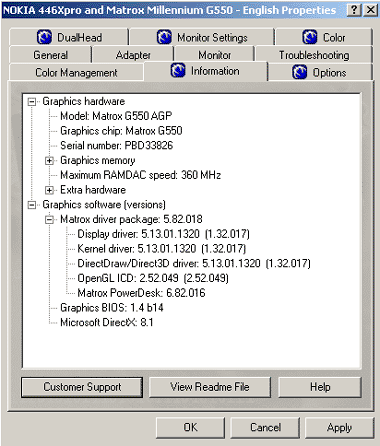This screenshot has height=446, width=380.
Task: Switch to the DualHead tab
Action: (69, 37)
